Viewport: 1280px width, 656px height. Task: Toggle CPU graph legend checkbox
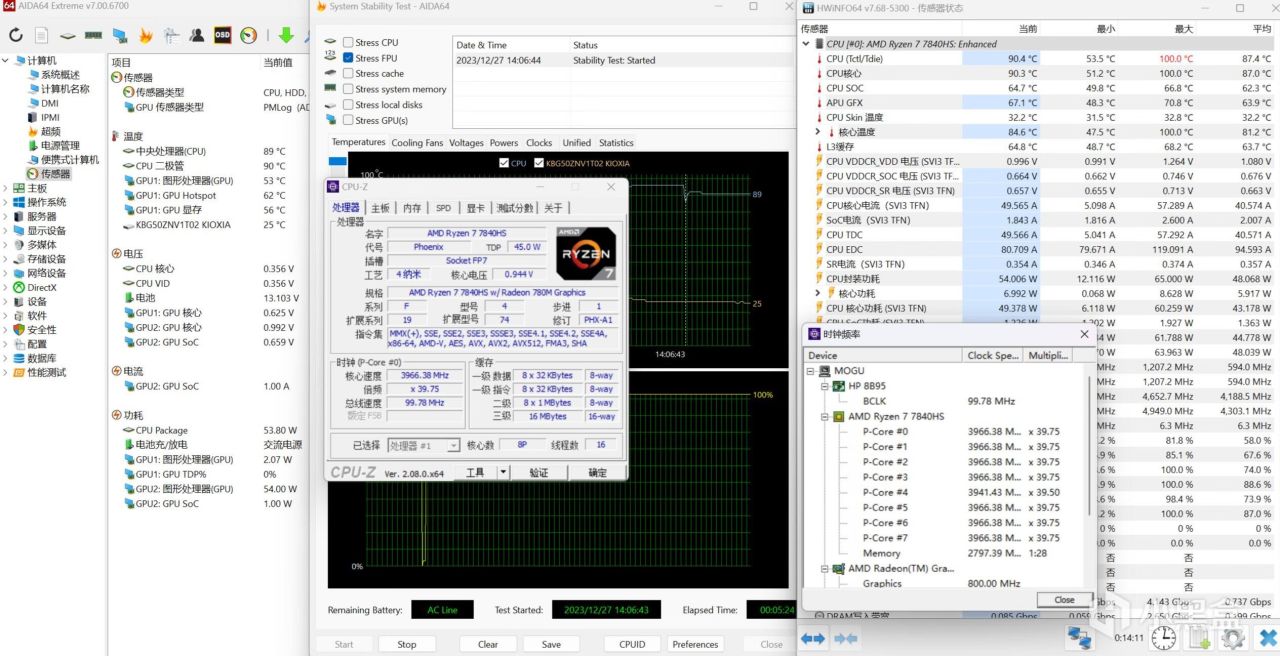504,163
